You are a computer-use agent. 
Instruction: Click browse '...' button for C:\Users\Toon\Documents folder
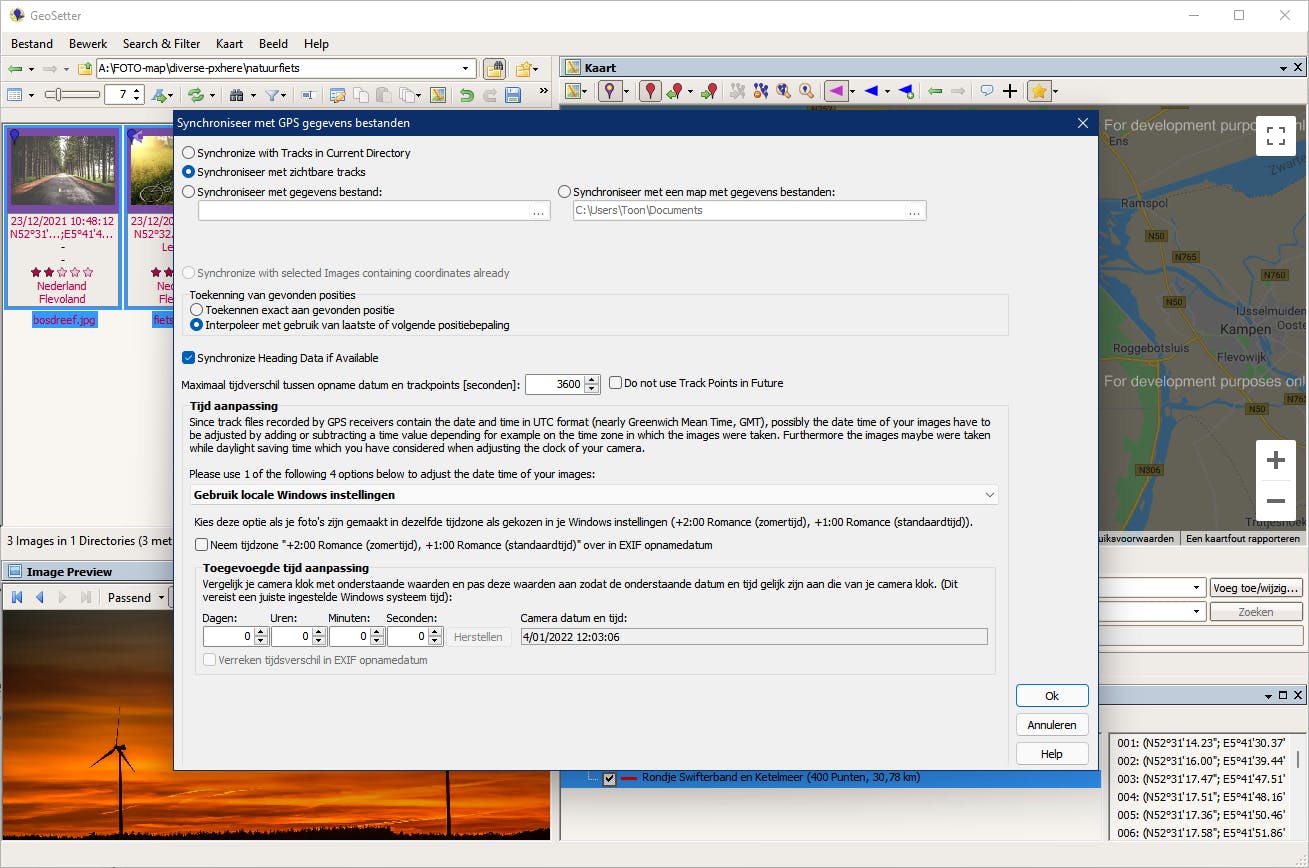click(x=914, y=211)
